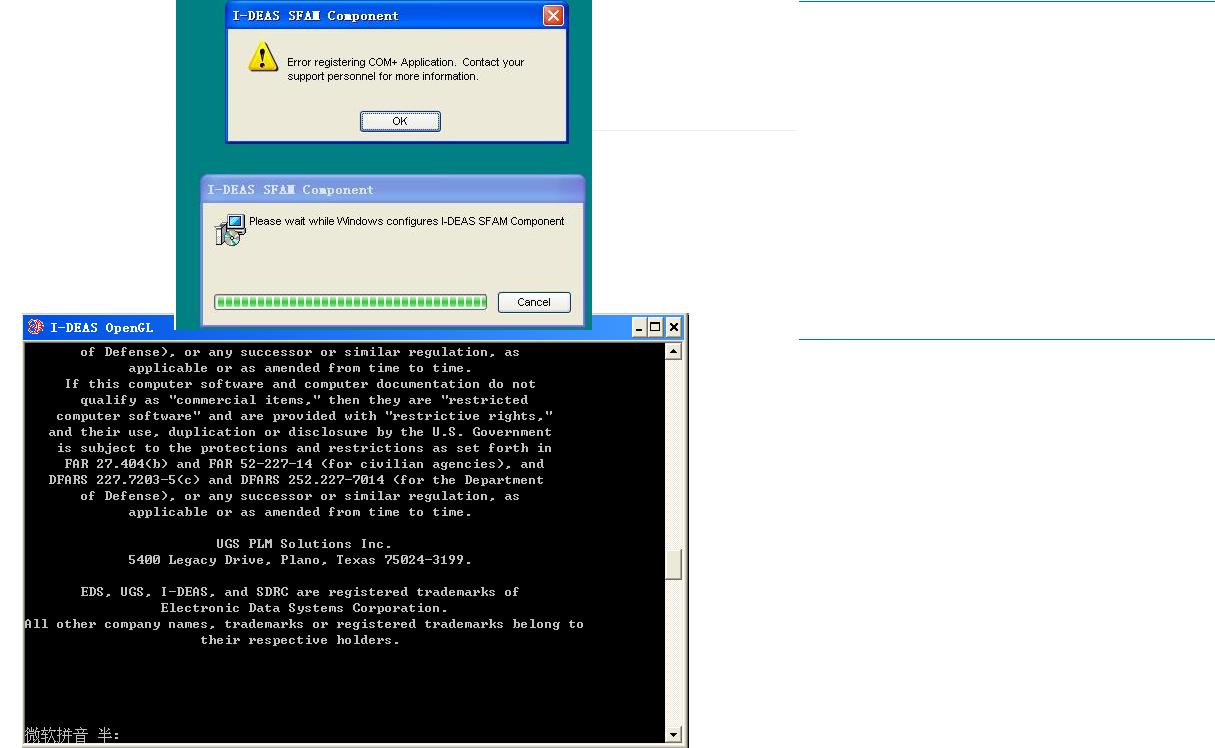Click the green installation progress bar
The width and height of the screenshot is (1215, 748).
350,302
